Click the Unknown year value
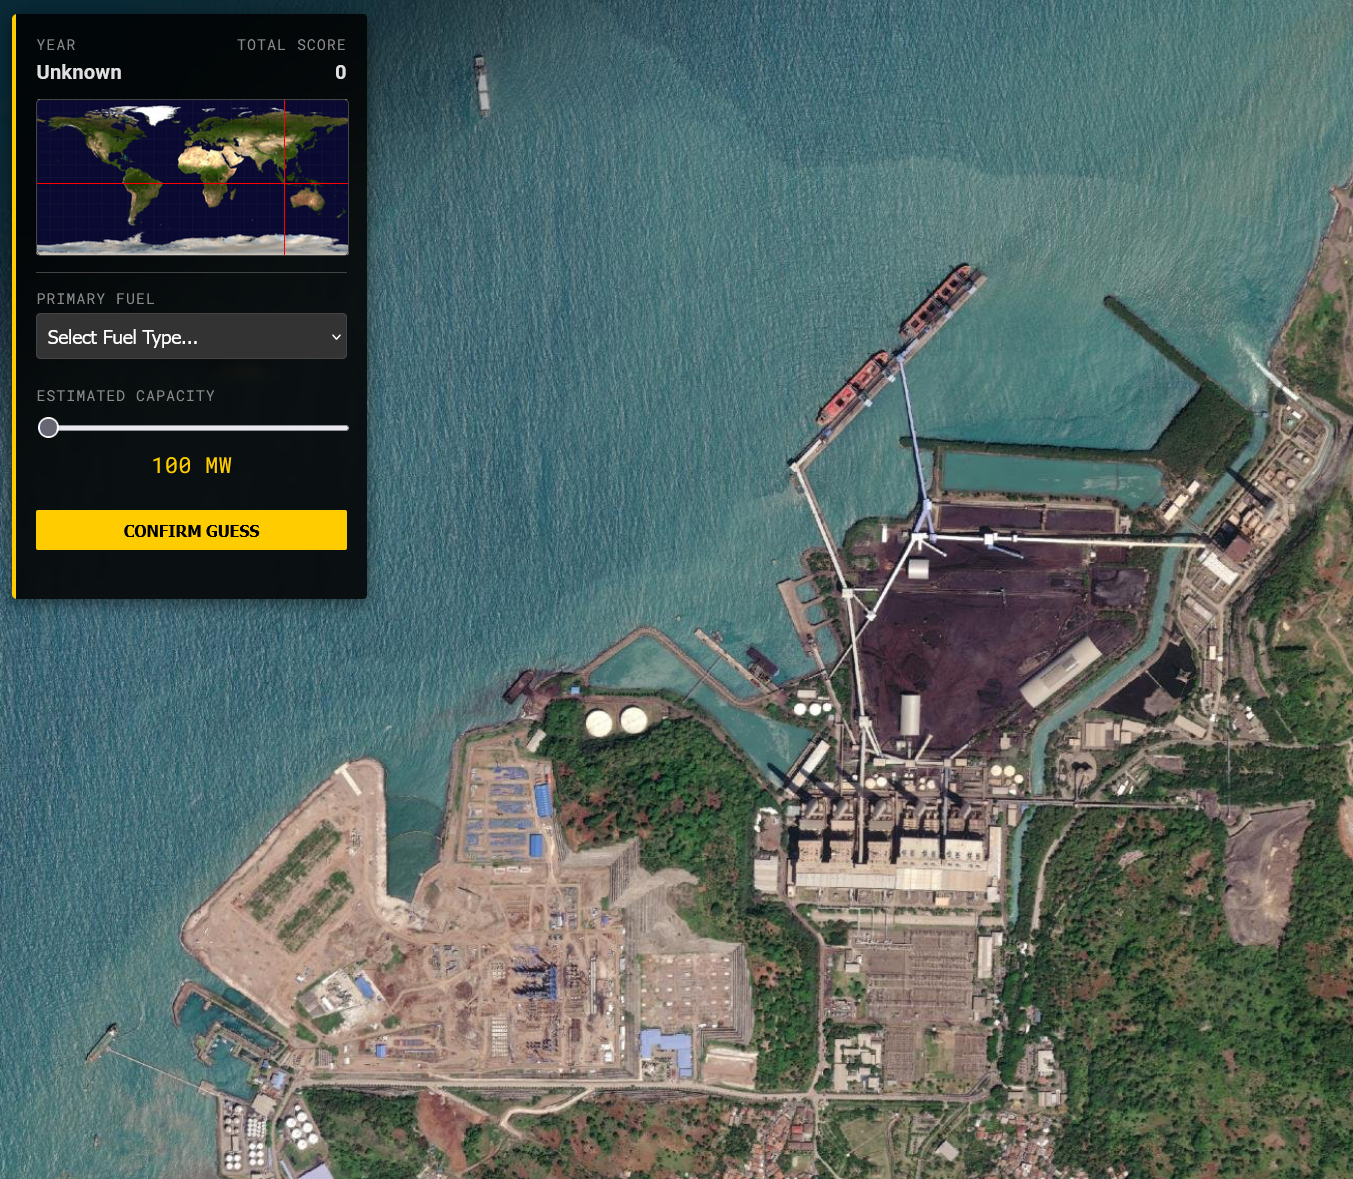 pos(79,72)
